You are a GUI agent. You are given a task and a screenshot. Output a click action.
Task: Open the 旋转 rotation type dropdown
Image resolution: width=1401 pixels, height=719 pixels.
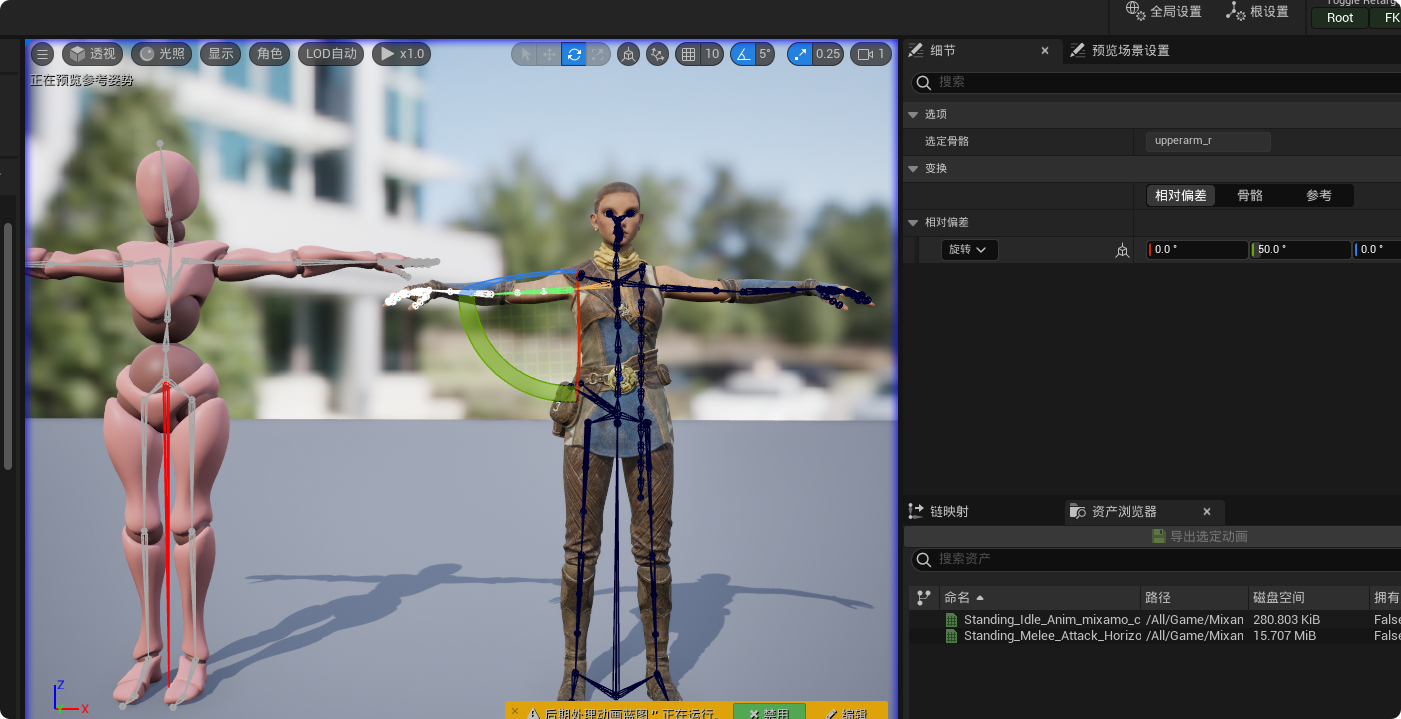tap(969, 250)
